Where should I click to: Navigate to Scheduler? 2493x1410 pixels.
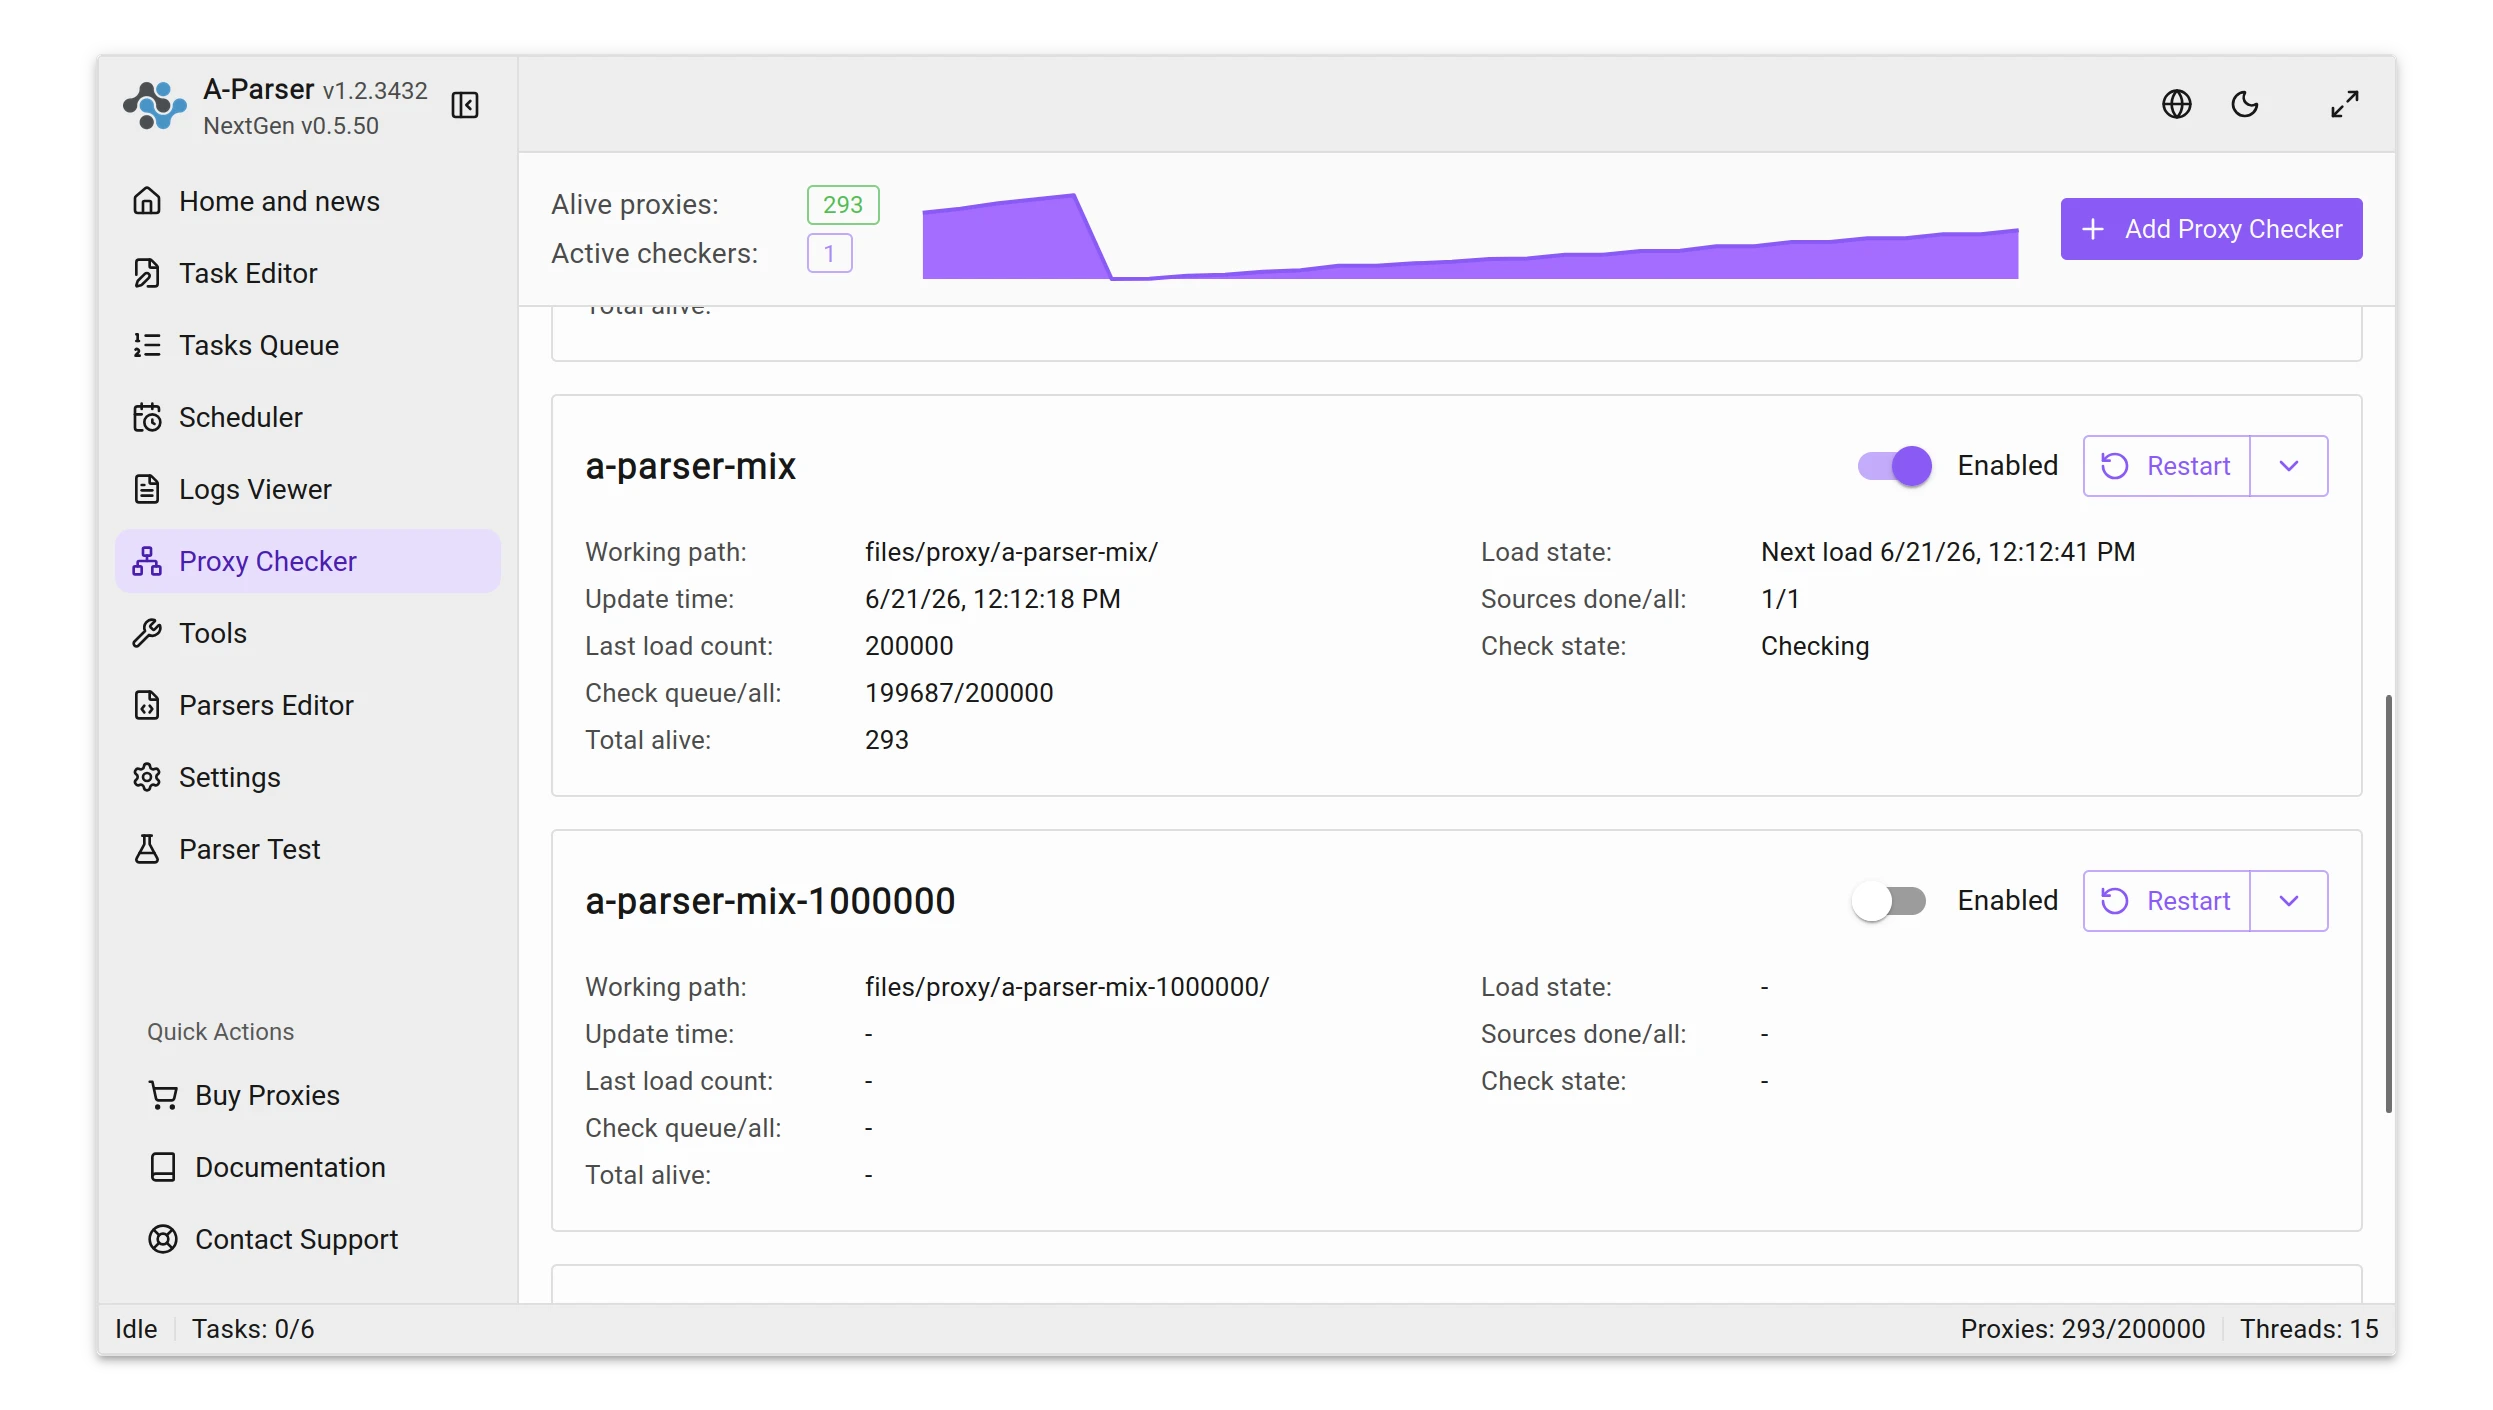point(308,417)
